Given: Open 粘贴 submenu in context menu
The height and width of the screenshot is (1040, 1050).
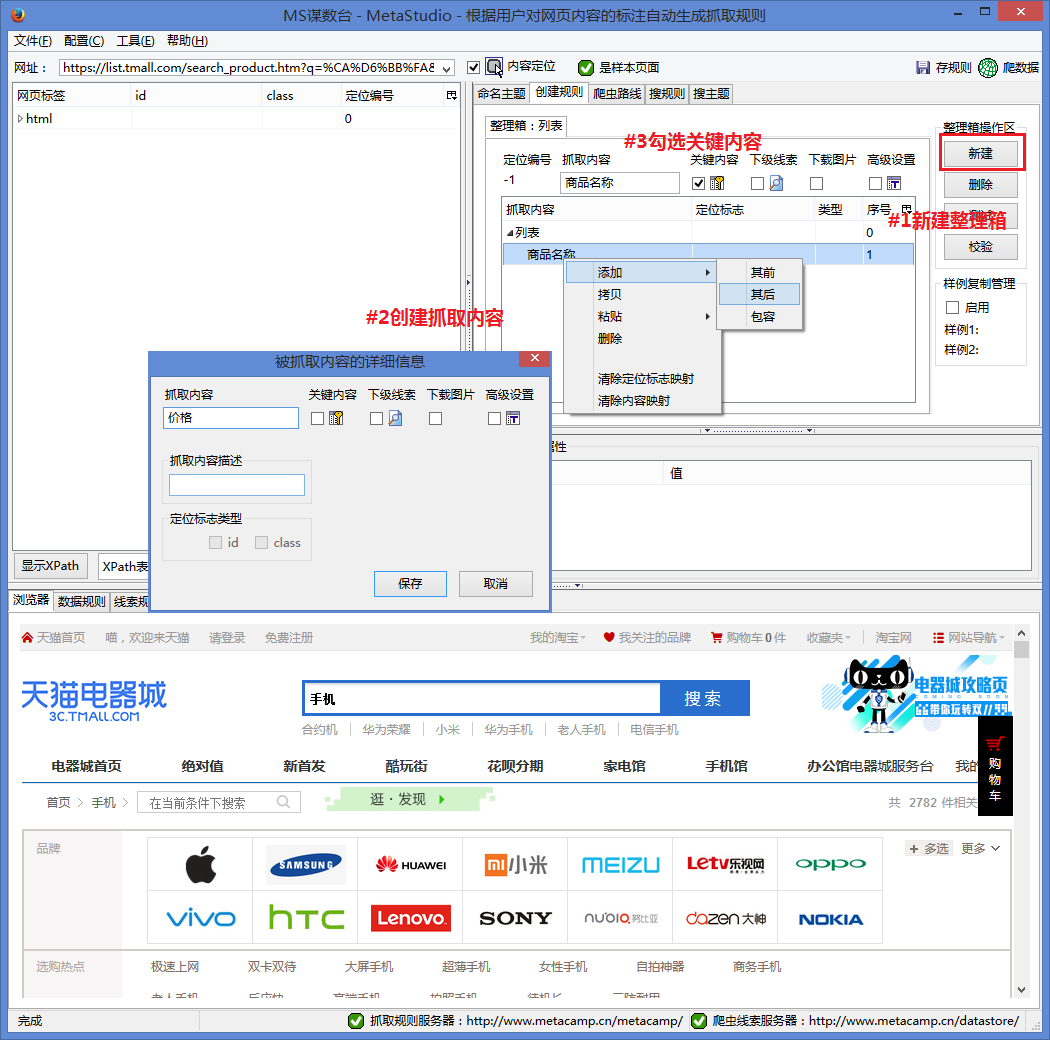Looking at the screenshot, I should point(642,316).
